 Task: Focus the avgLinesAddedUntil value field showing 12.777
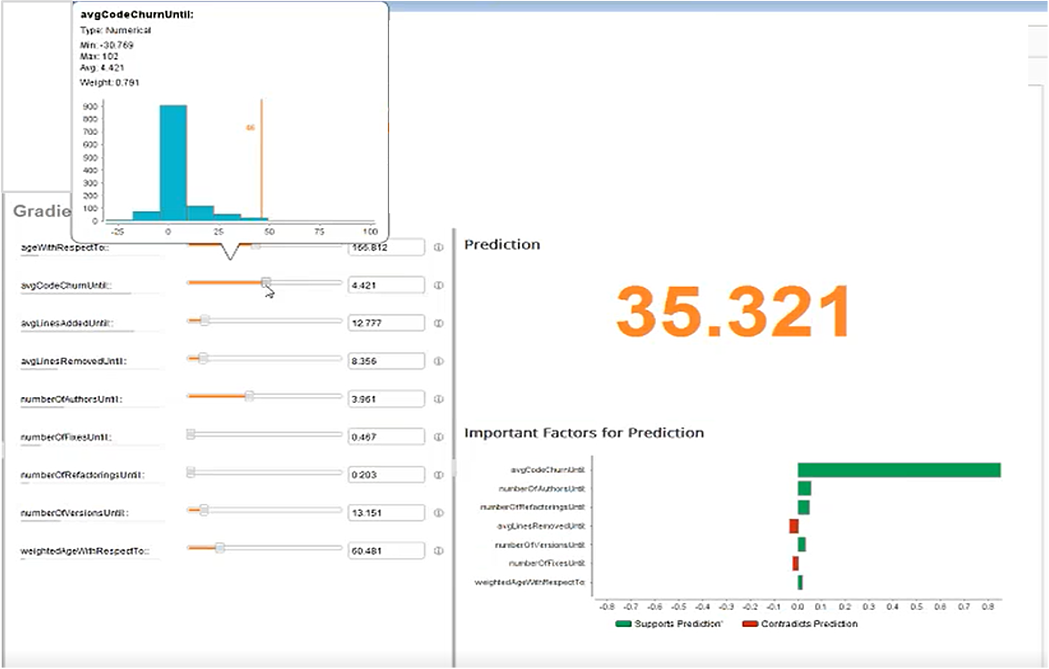[x=386, y=323]
